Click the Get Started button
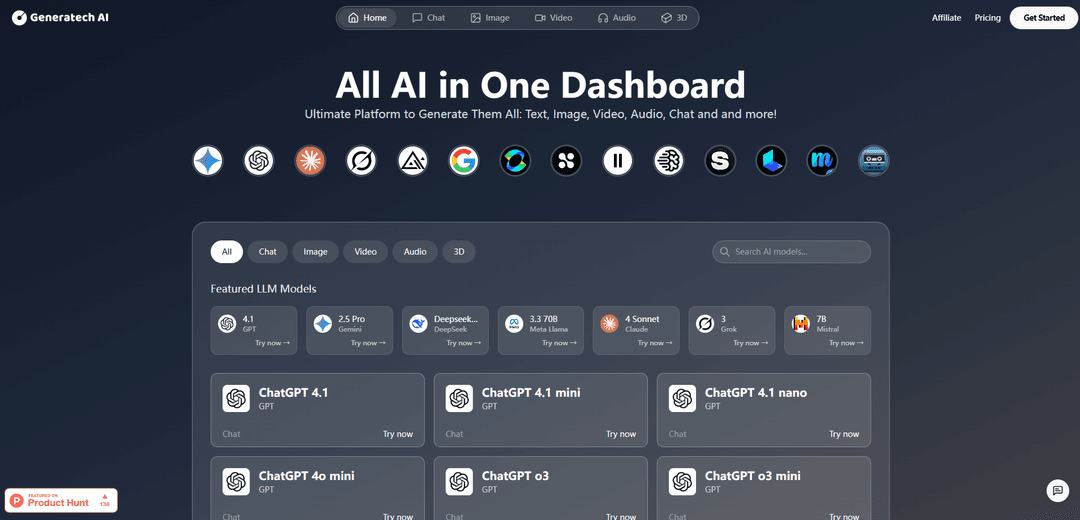The width and height of the screenshot is (1080, 520). tap(1043, 18)
